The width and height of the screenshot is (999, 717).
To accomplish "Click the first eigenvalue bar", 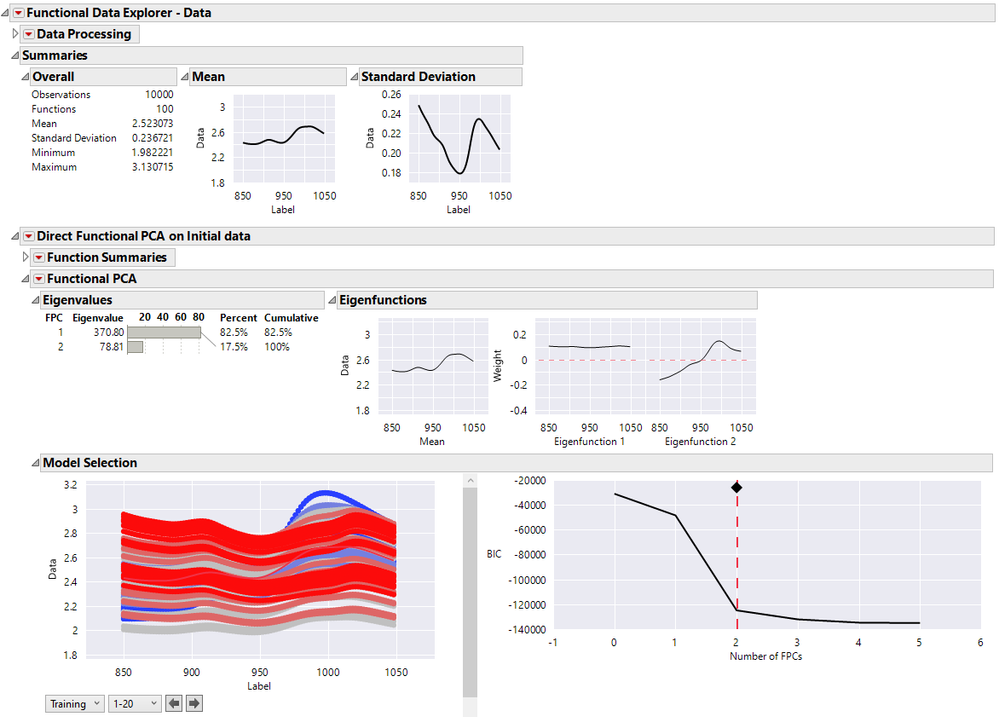I will (164, 333).
